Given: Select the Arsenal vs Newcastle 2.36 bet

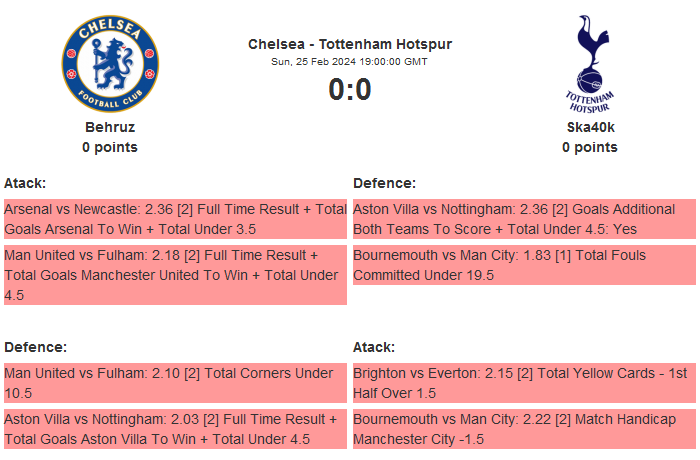Looking at the screenshot, I should click(175, 219).
